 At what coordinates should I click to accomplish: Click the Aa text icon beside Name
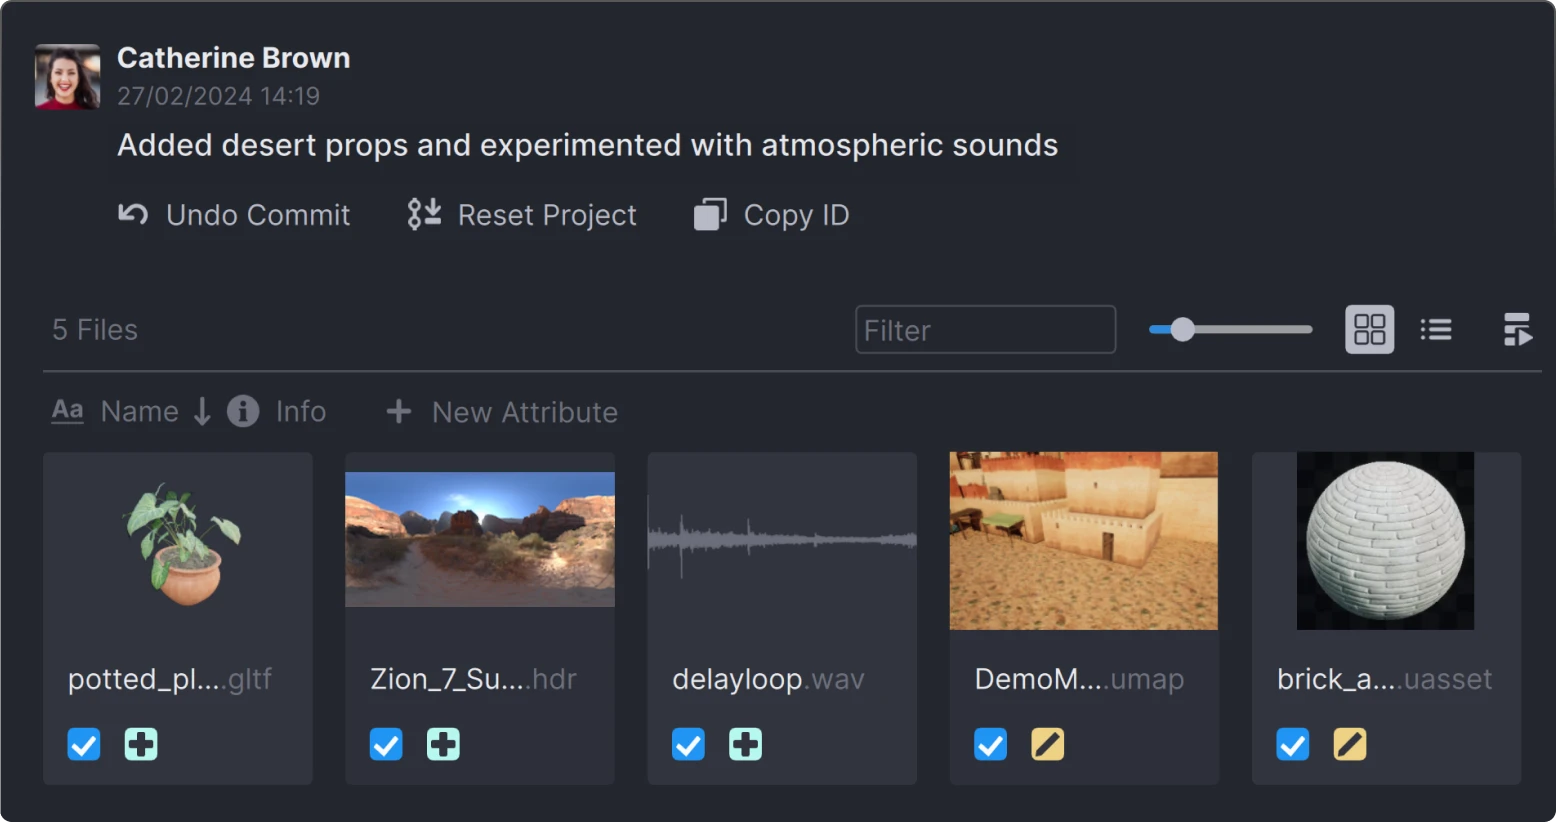click(x=66, y=410)
